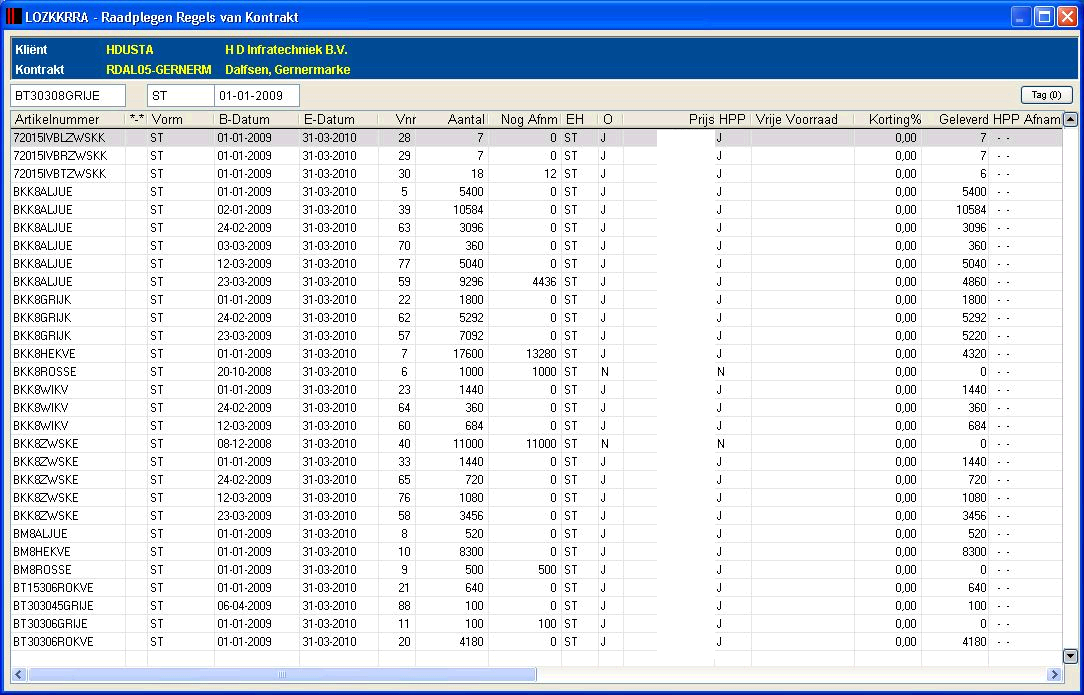Click the 13280 Nog Afnm cell
1084x695 pixels.
[525, 353]
